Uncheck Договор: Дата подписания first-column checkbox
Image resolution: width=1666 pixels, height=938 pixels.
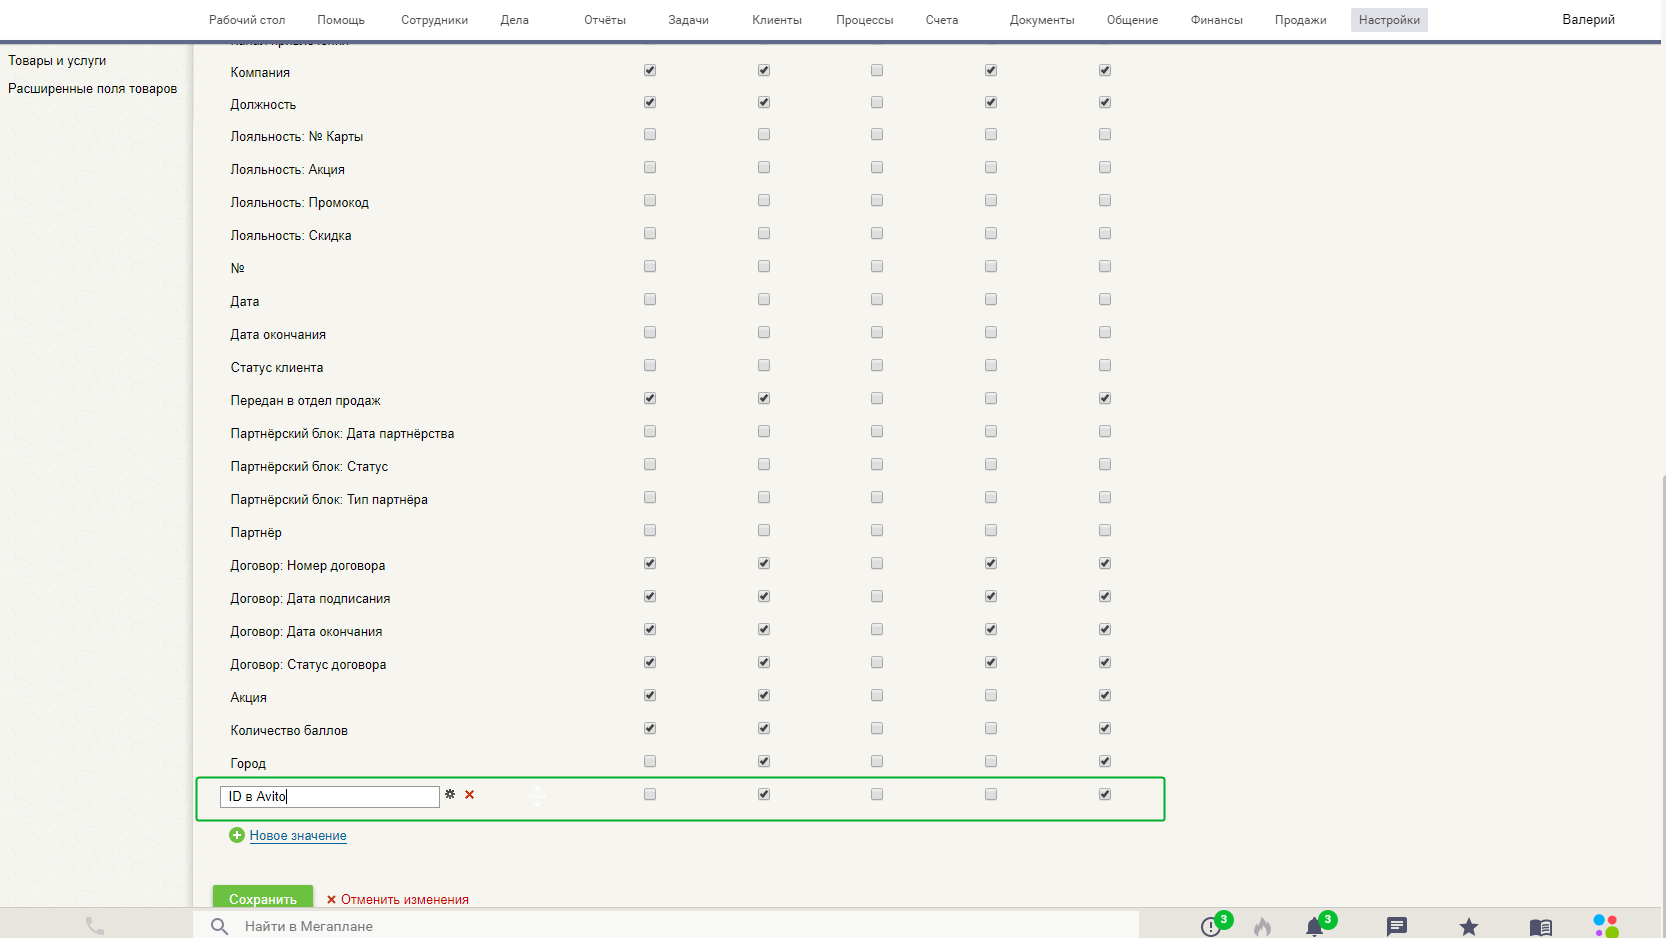pyautogui.click(x=650, y=596)
